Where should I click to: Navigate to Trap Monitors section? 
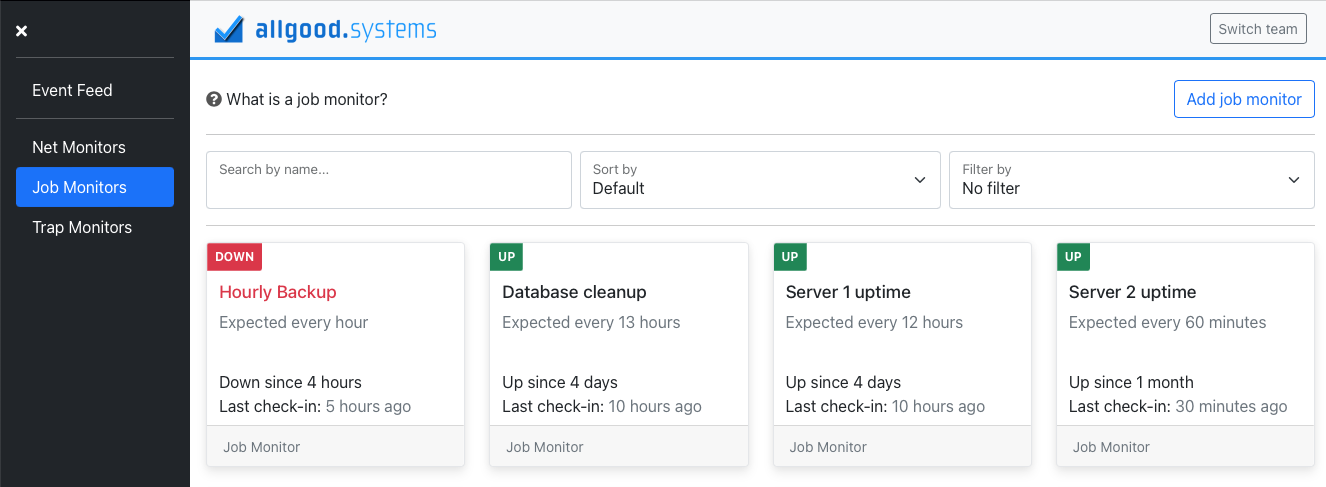[82, 227]
